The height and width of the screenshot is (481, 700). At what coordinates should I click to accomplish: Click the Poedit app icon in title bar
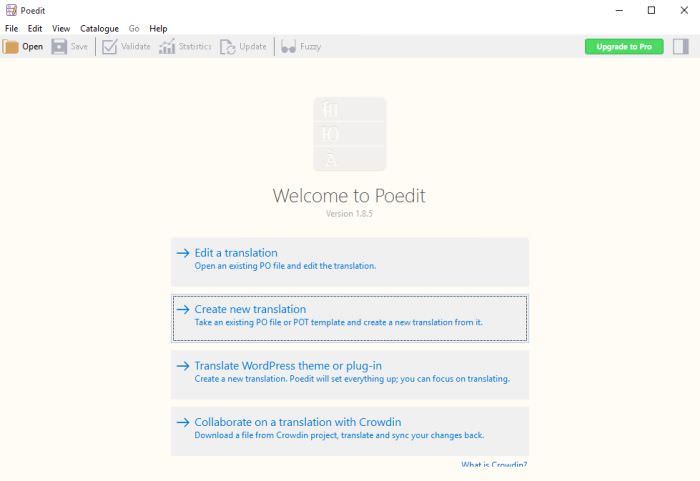(x=11, y=10)
